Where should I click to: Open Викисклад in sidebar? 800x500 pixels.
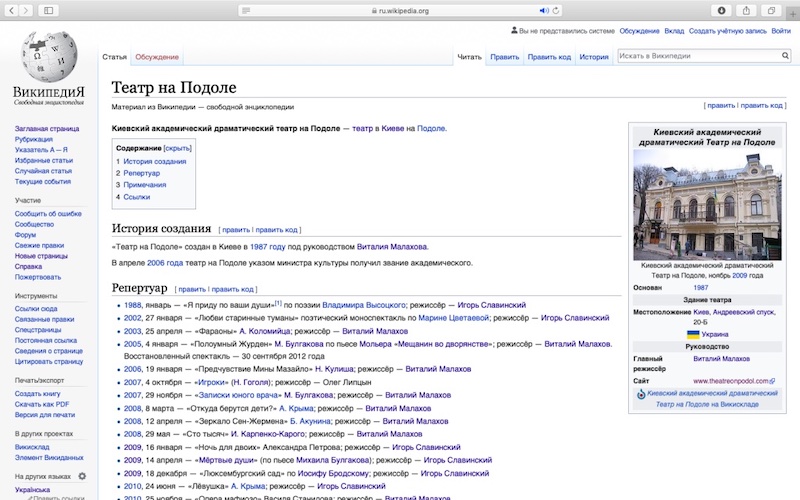coord(32,447)
